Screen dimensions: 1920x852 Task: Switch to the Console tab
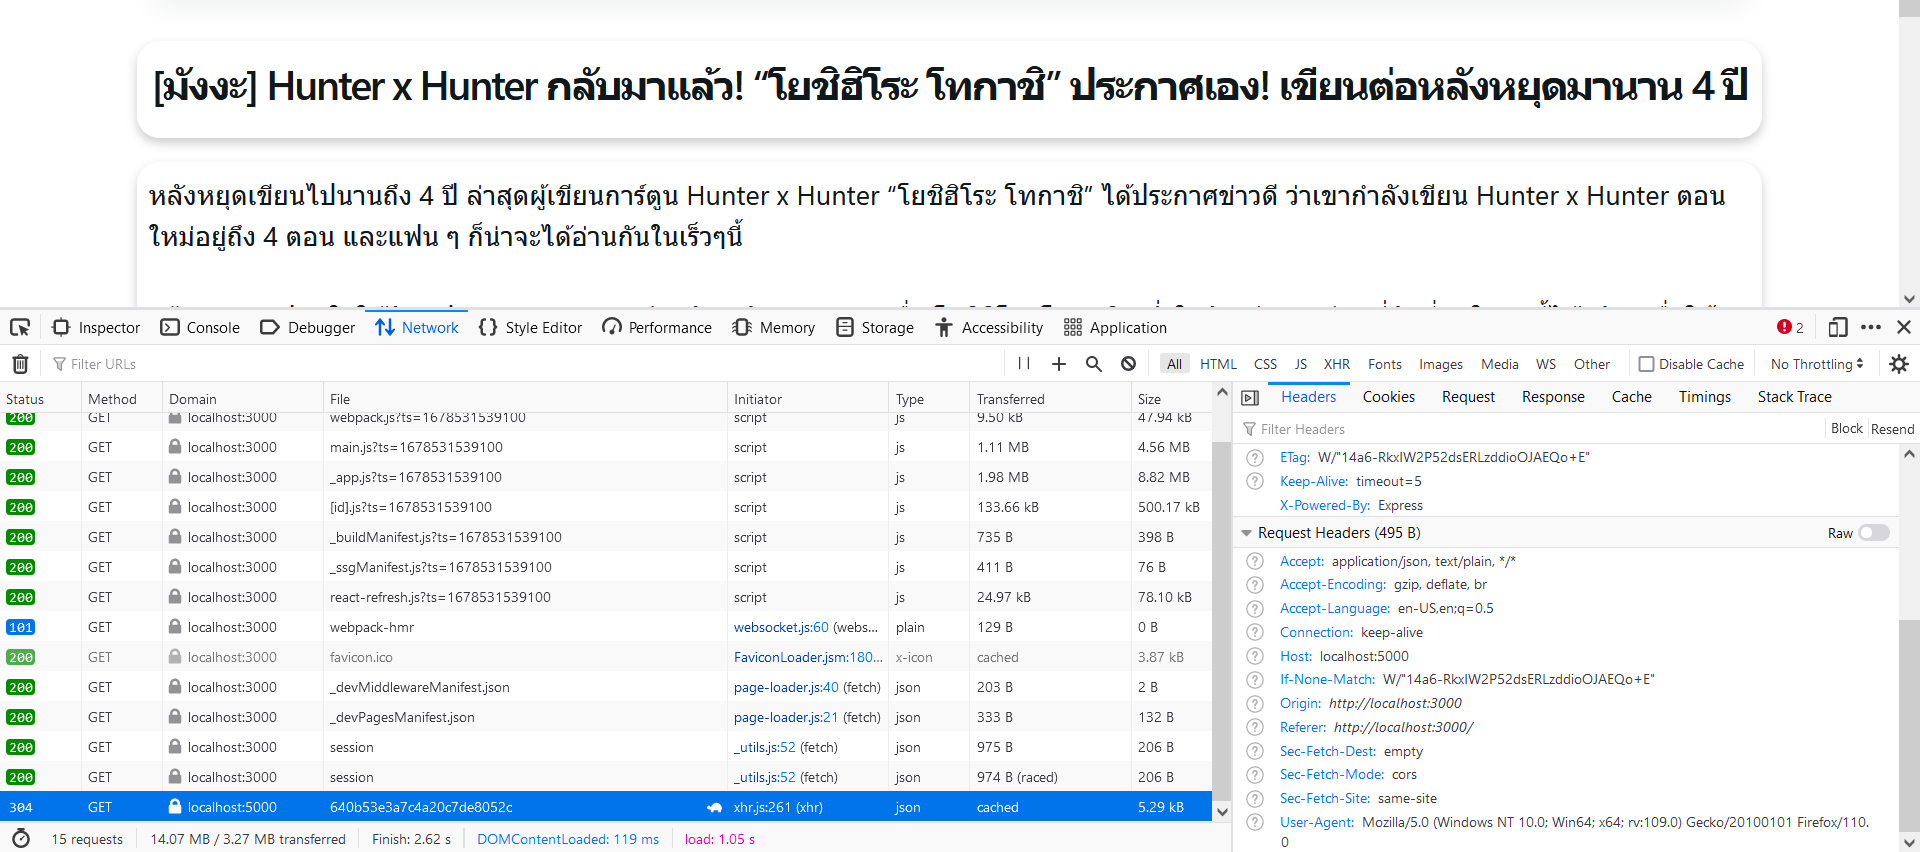(201, 327)
